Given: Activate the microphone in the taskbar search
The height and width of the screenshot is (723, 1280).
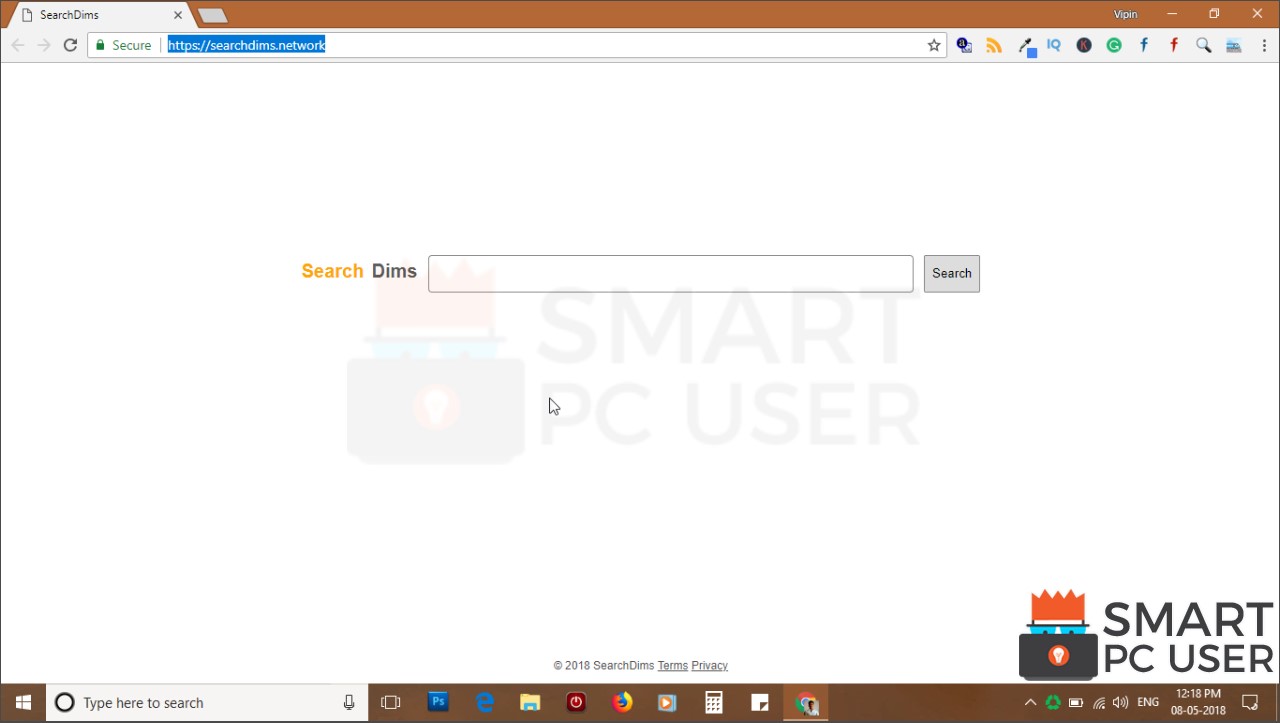Looking at the screenshot, I should point(348,702).
